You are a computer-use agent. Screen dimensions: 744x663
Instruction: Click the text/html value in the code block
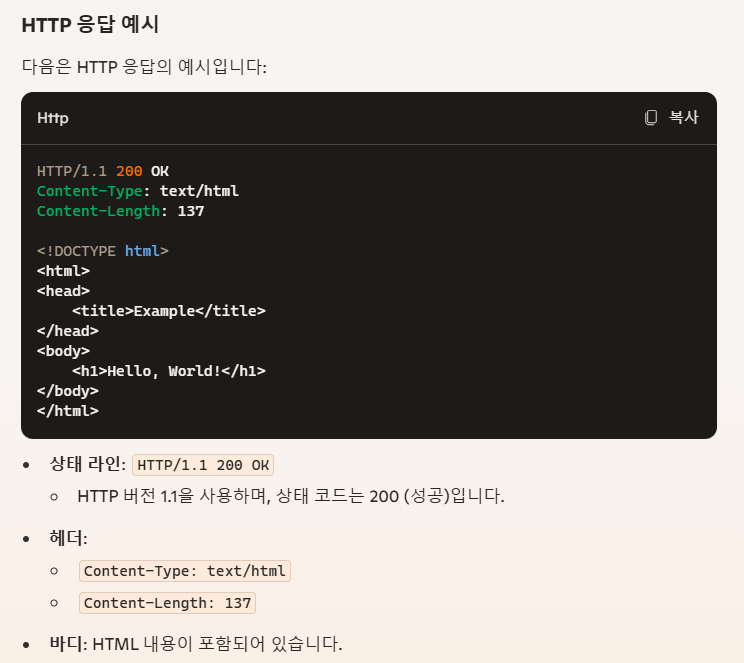199,191
